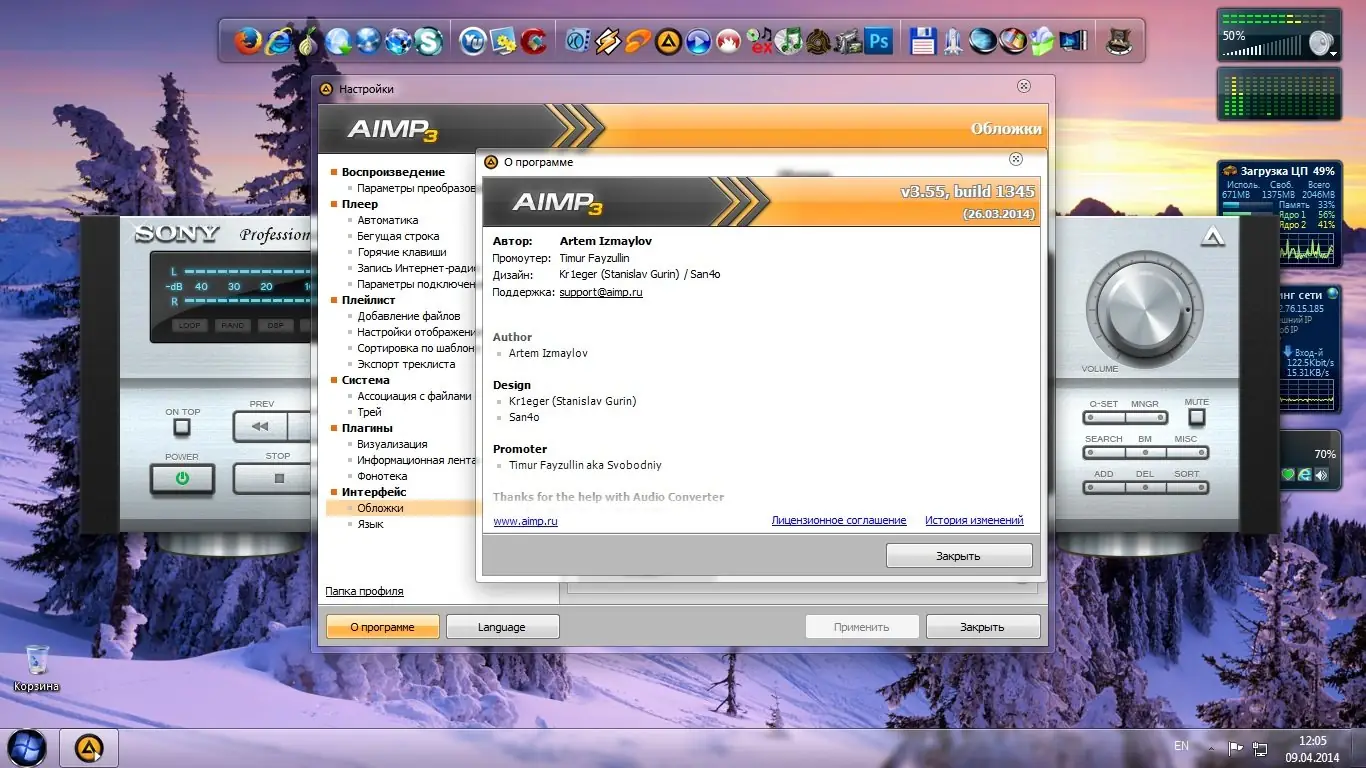Open Бегущая строка settings section

pos(398,236)
